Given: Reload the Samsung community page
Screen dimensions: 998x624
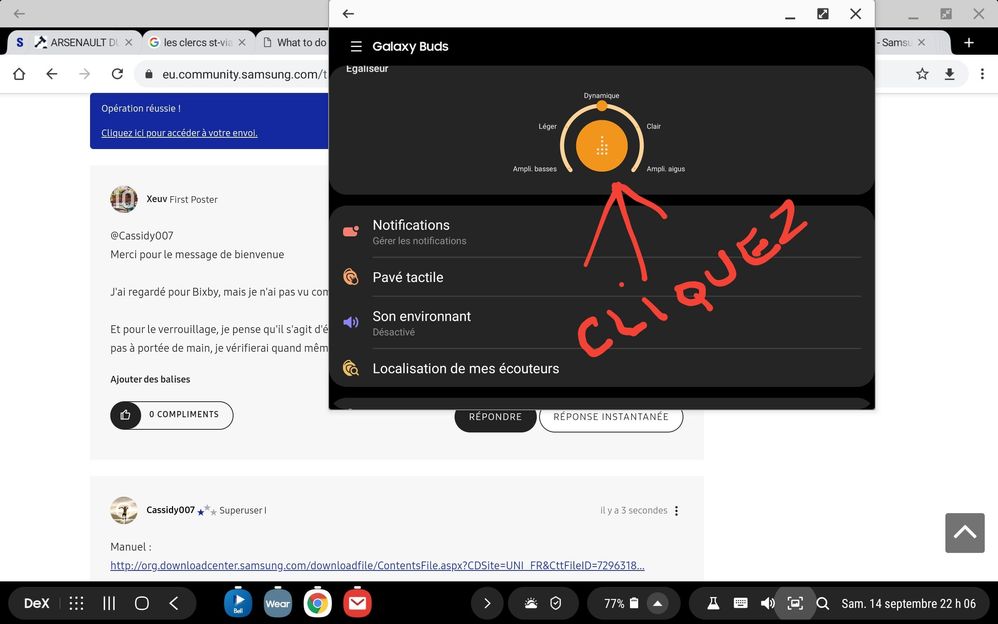Looking at the screenshot, I should coord(117,74).
